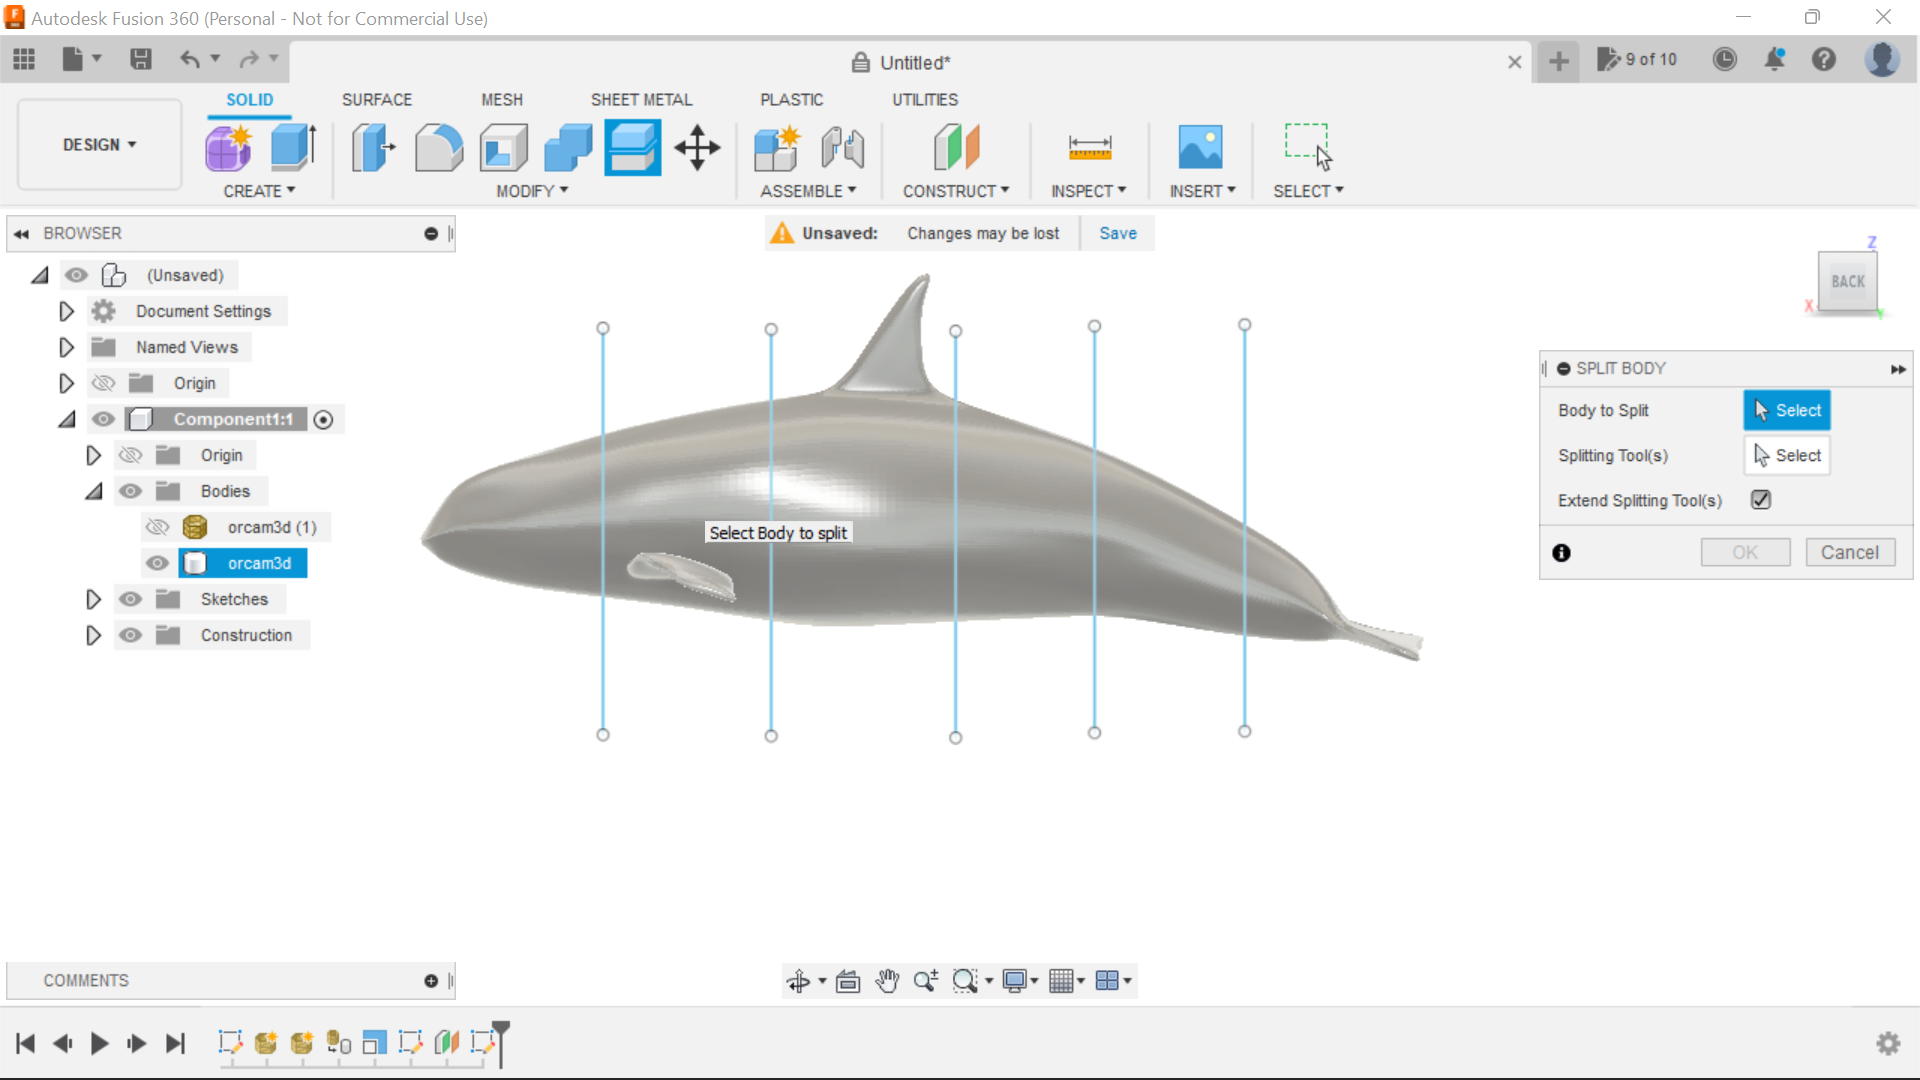Click the Save document icon
This screenshot has height=1080, width=1920.
pos(140,60)
